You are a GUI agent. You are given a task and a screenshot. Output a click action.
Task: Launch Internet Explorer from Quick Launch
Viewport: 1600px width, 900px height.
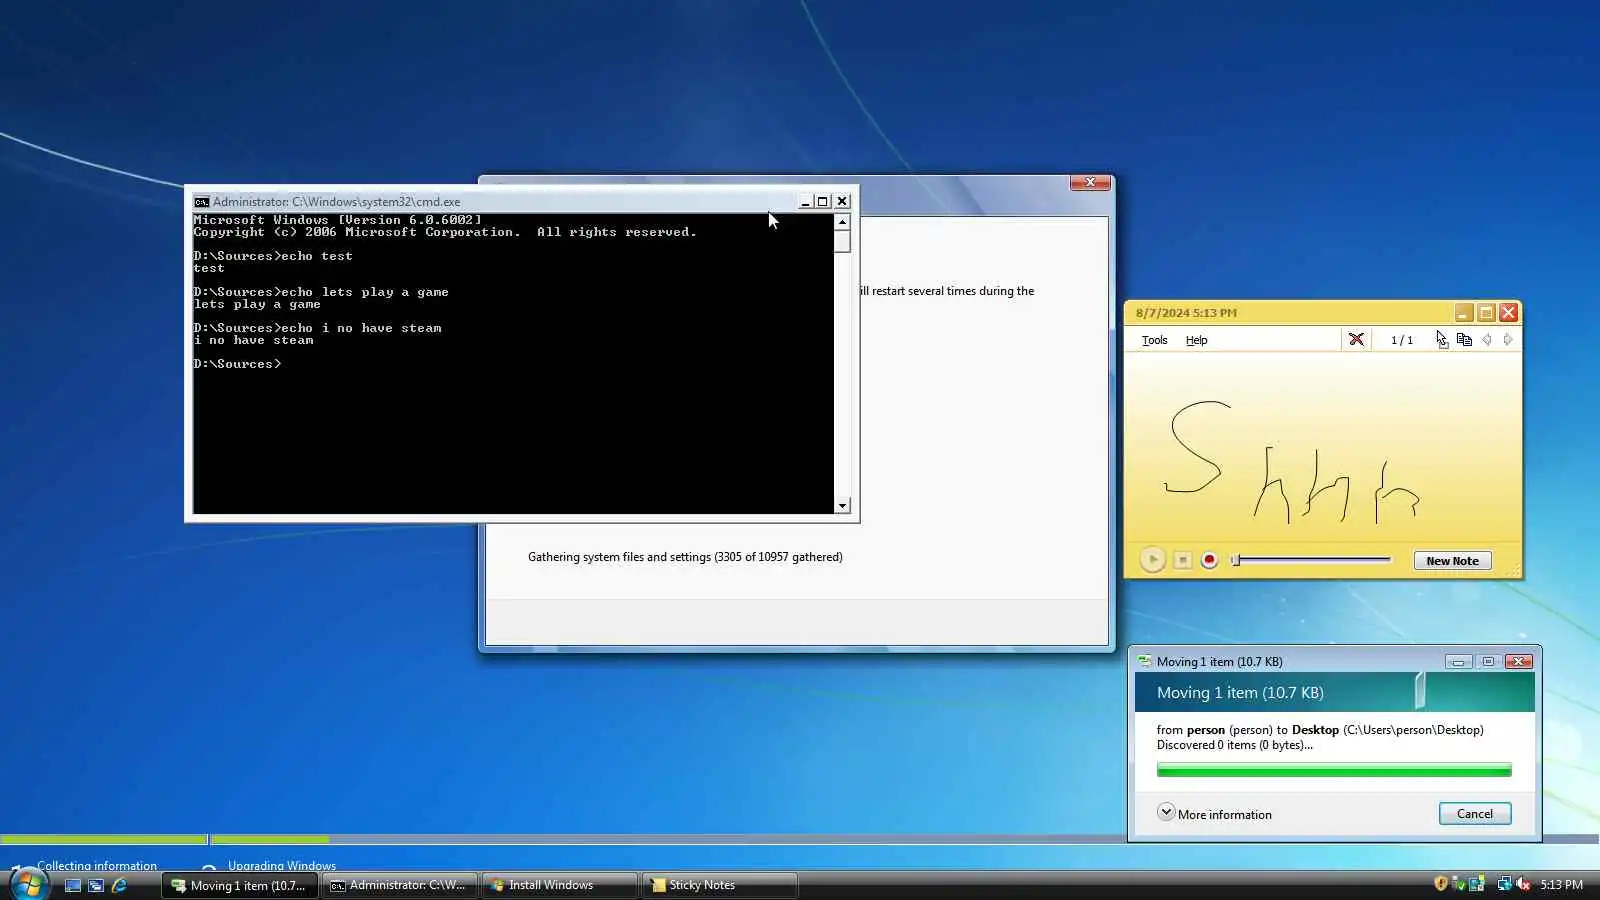pos(119,885)
